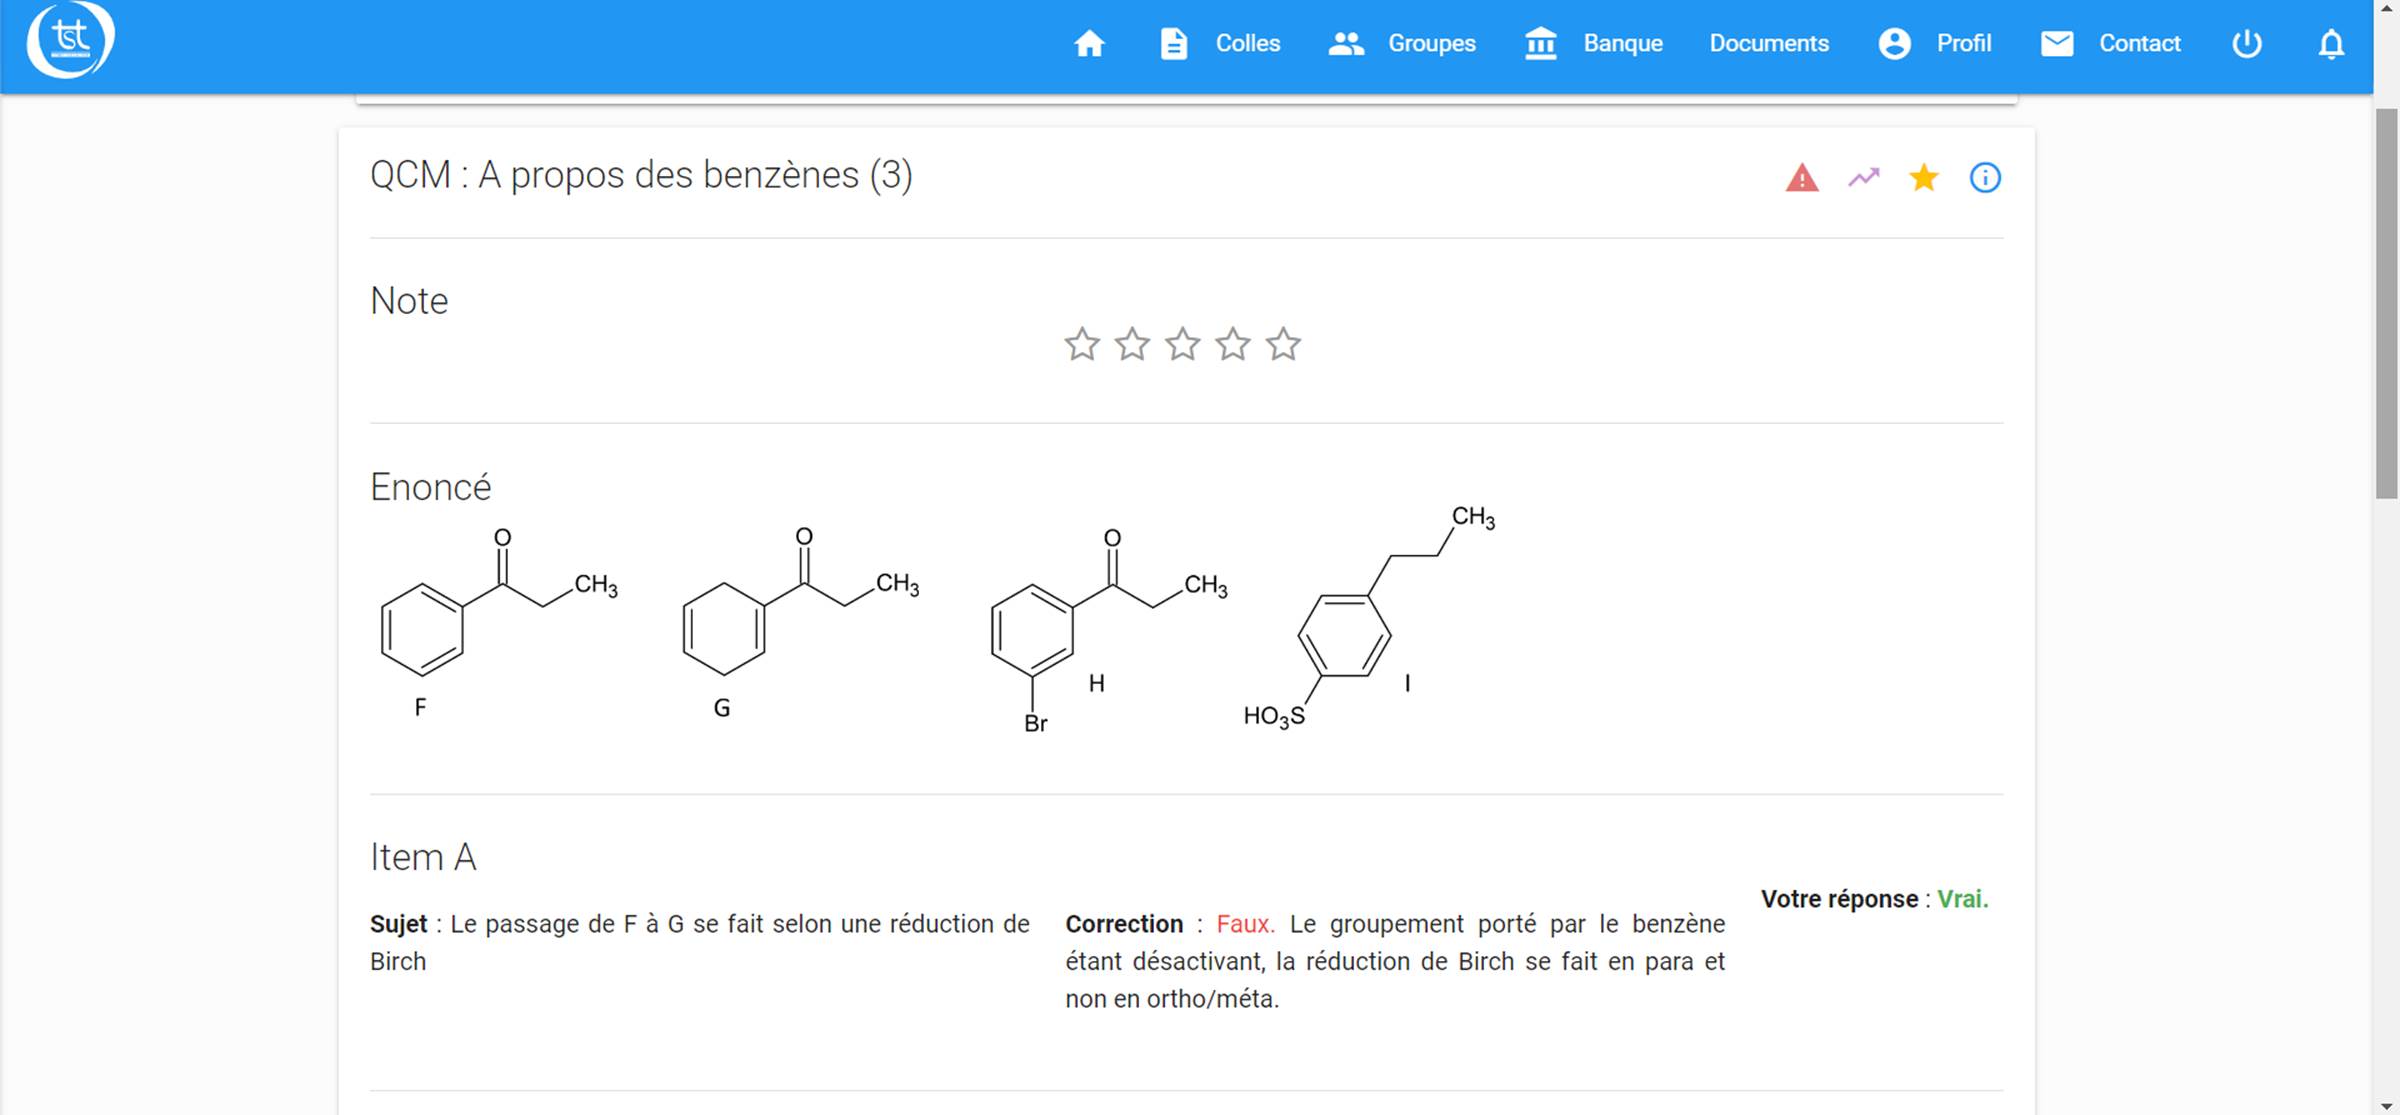Open the blue info icon

coord(1985,178)
